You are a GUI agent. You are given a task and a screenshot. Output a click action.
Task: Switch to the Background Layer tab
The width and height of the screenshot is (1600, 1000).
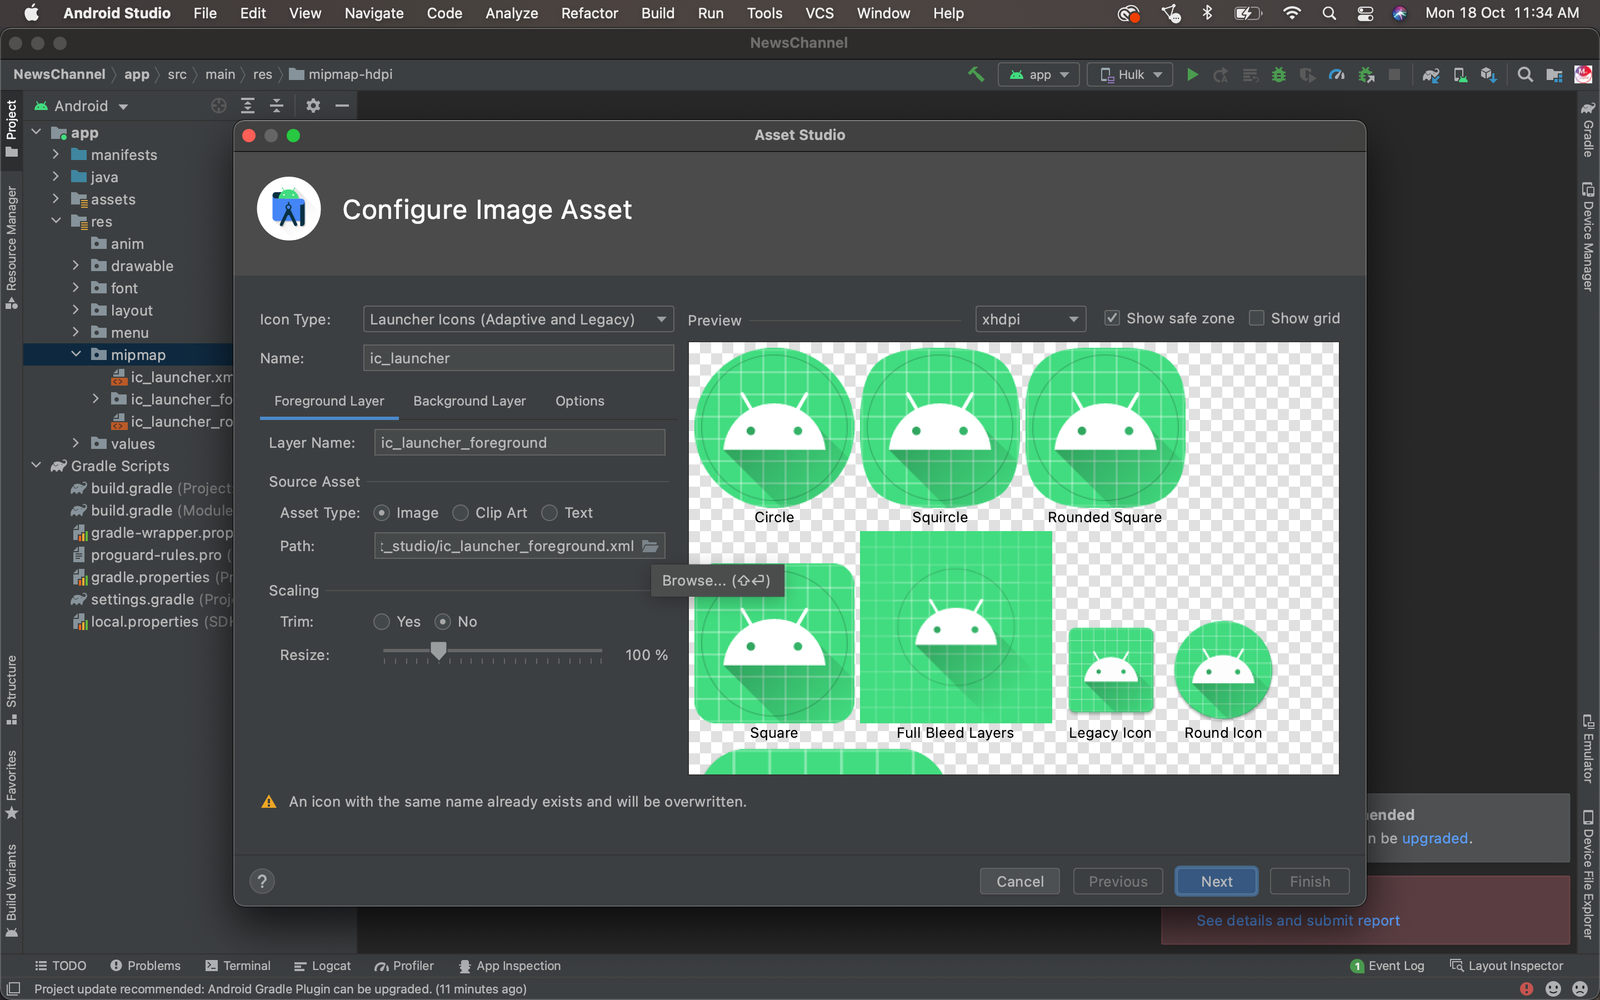point(469,401)
